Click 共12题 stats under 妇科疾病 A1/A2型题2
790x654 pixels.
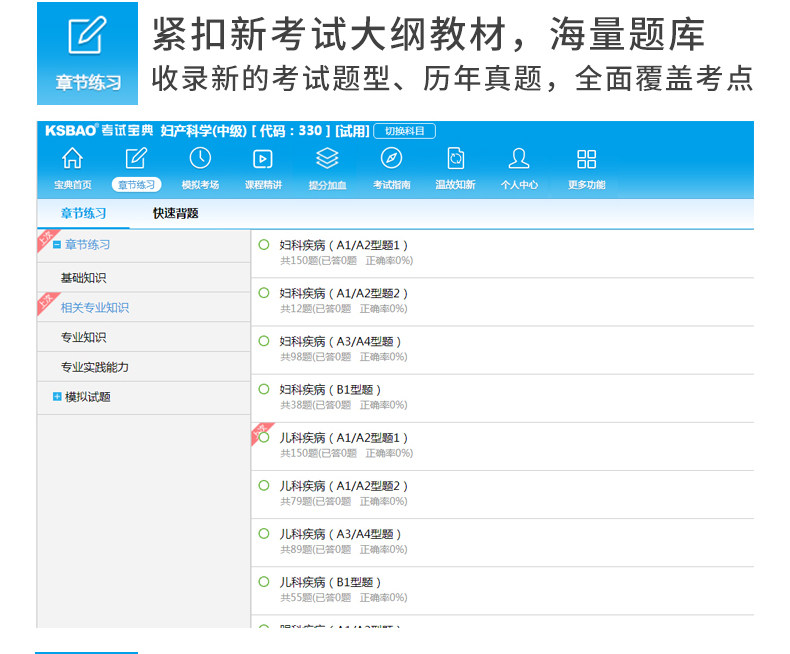click(x=344, y=308)
